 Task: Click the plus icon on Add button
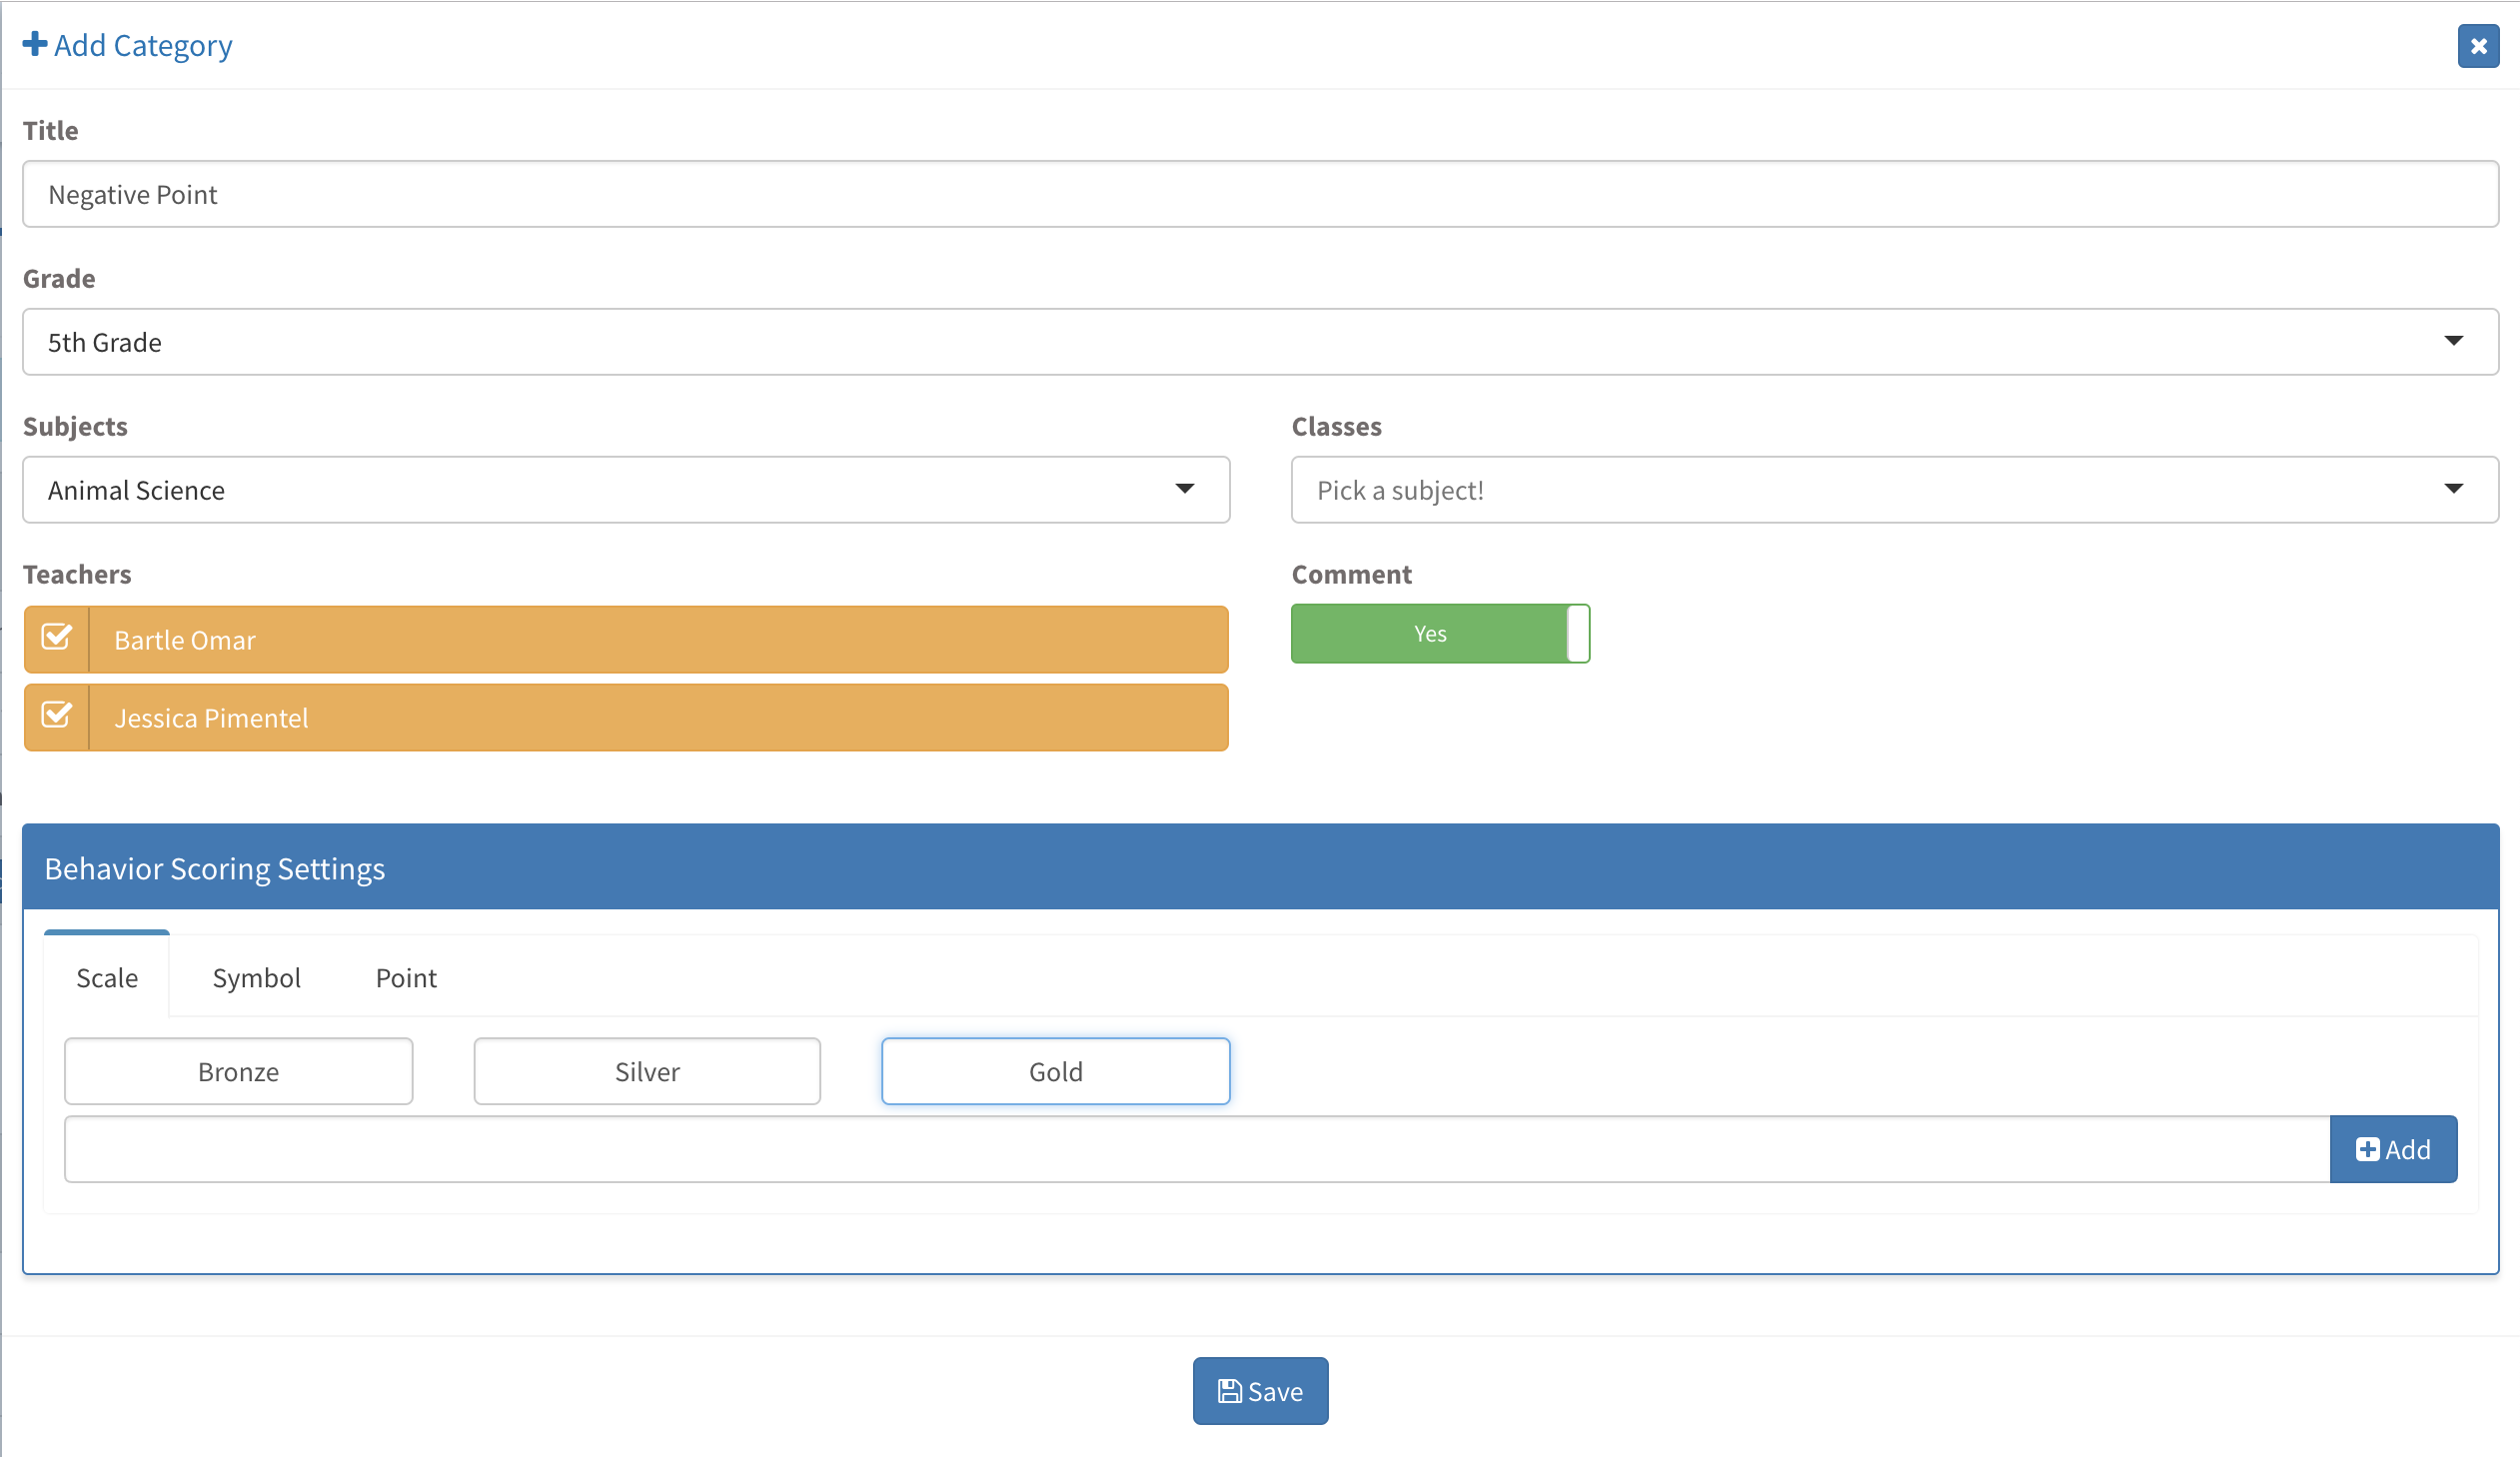(x=2367, y=1149)
